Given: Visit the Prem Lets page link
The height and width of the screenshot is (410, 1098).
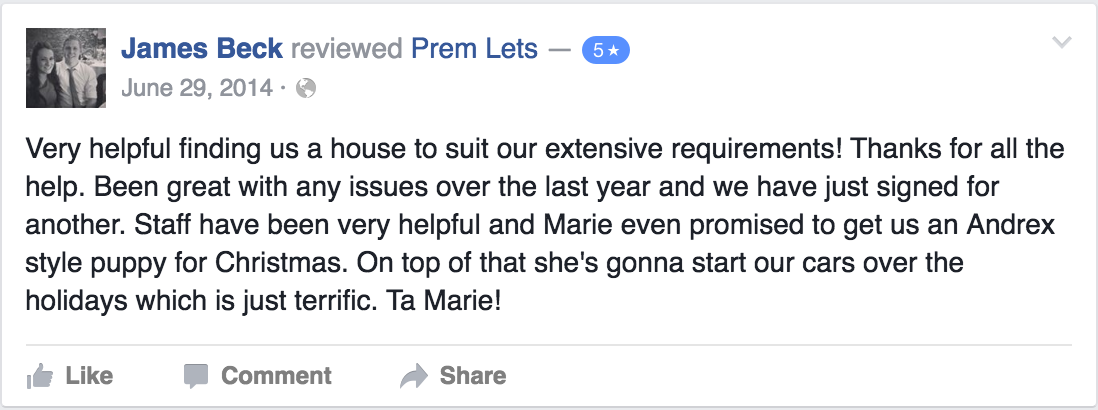Looking at the screenshot, I should (x=474, y=49).
